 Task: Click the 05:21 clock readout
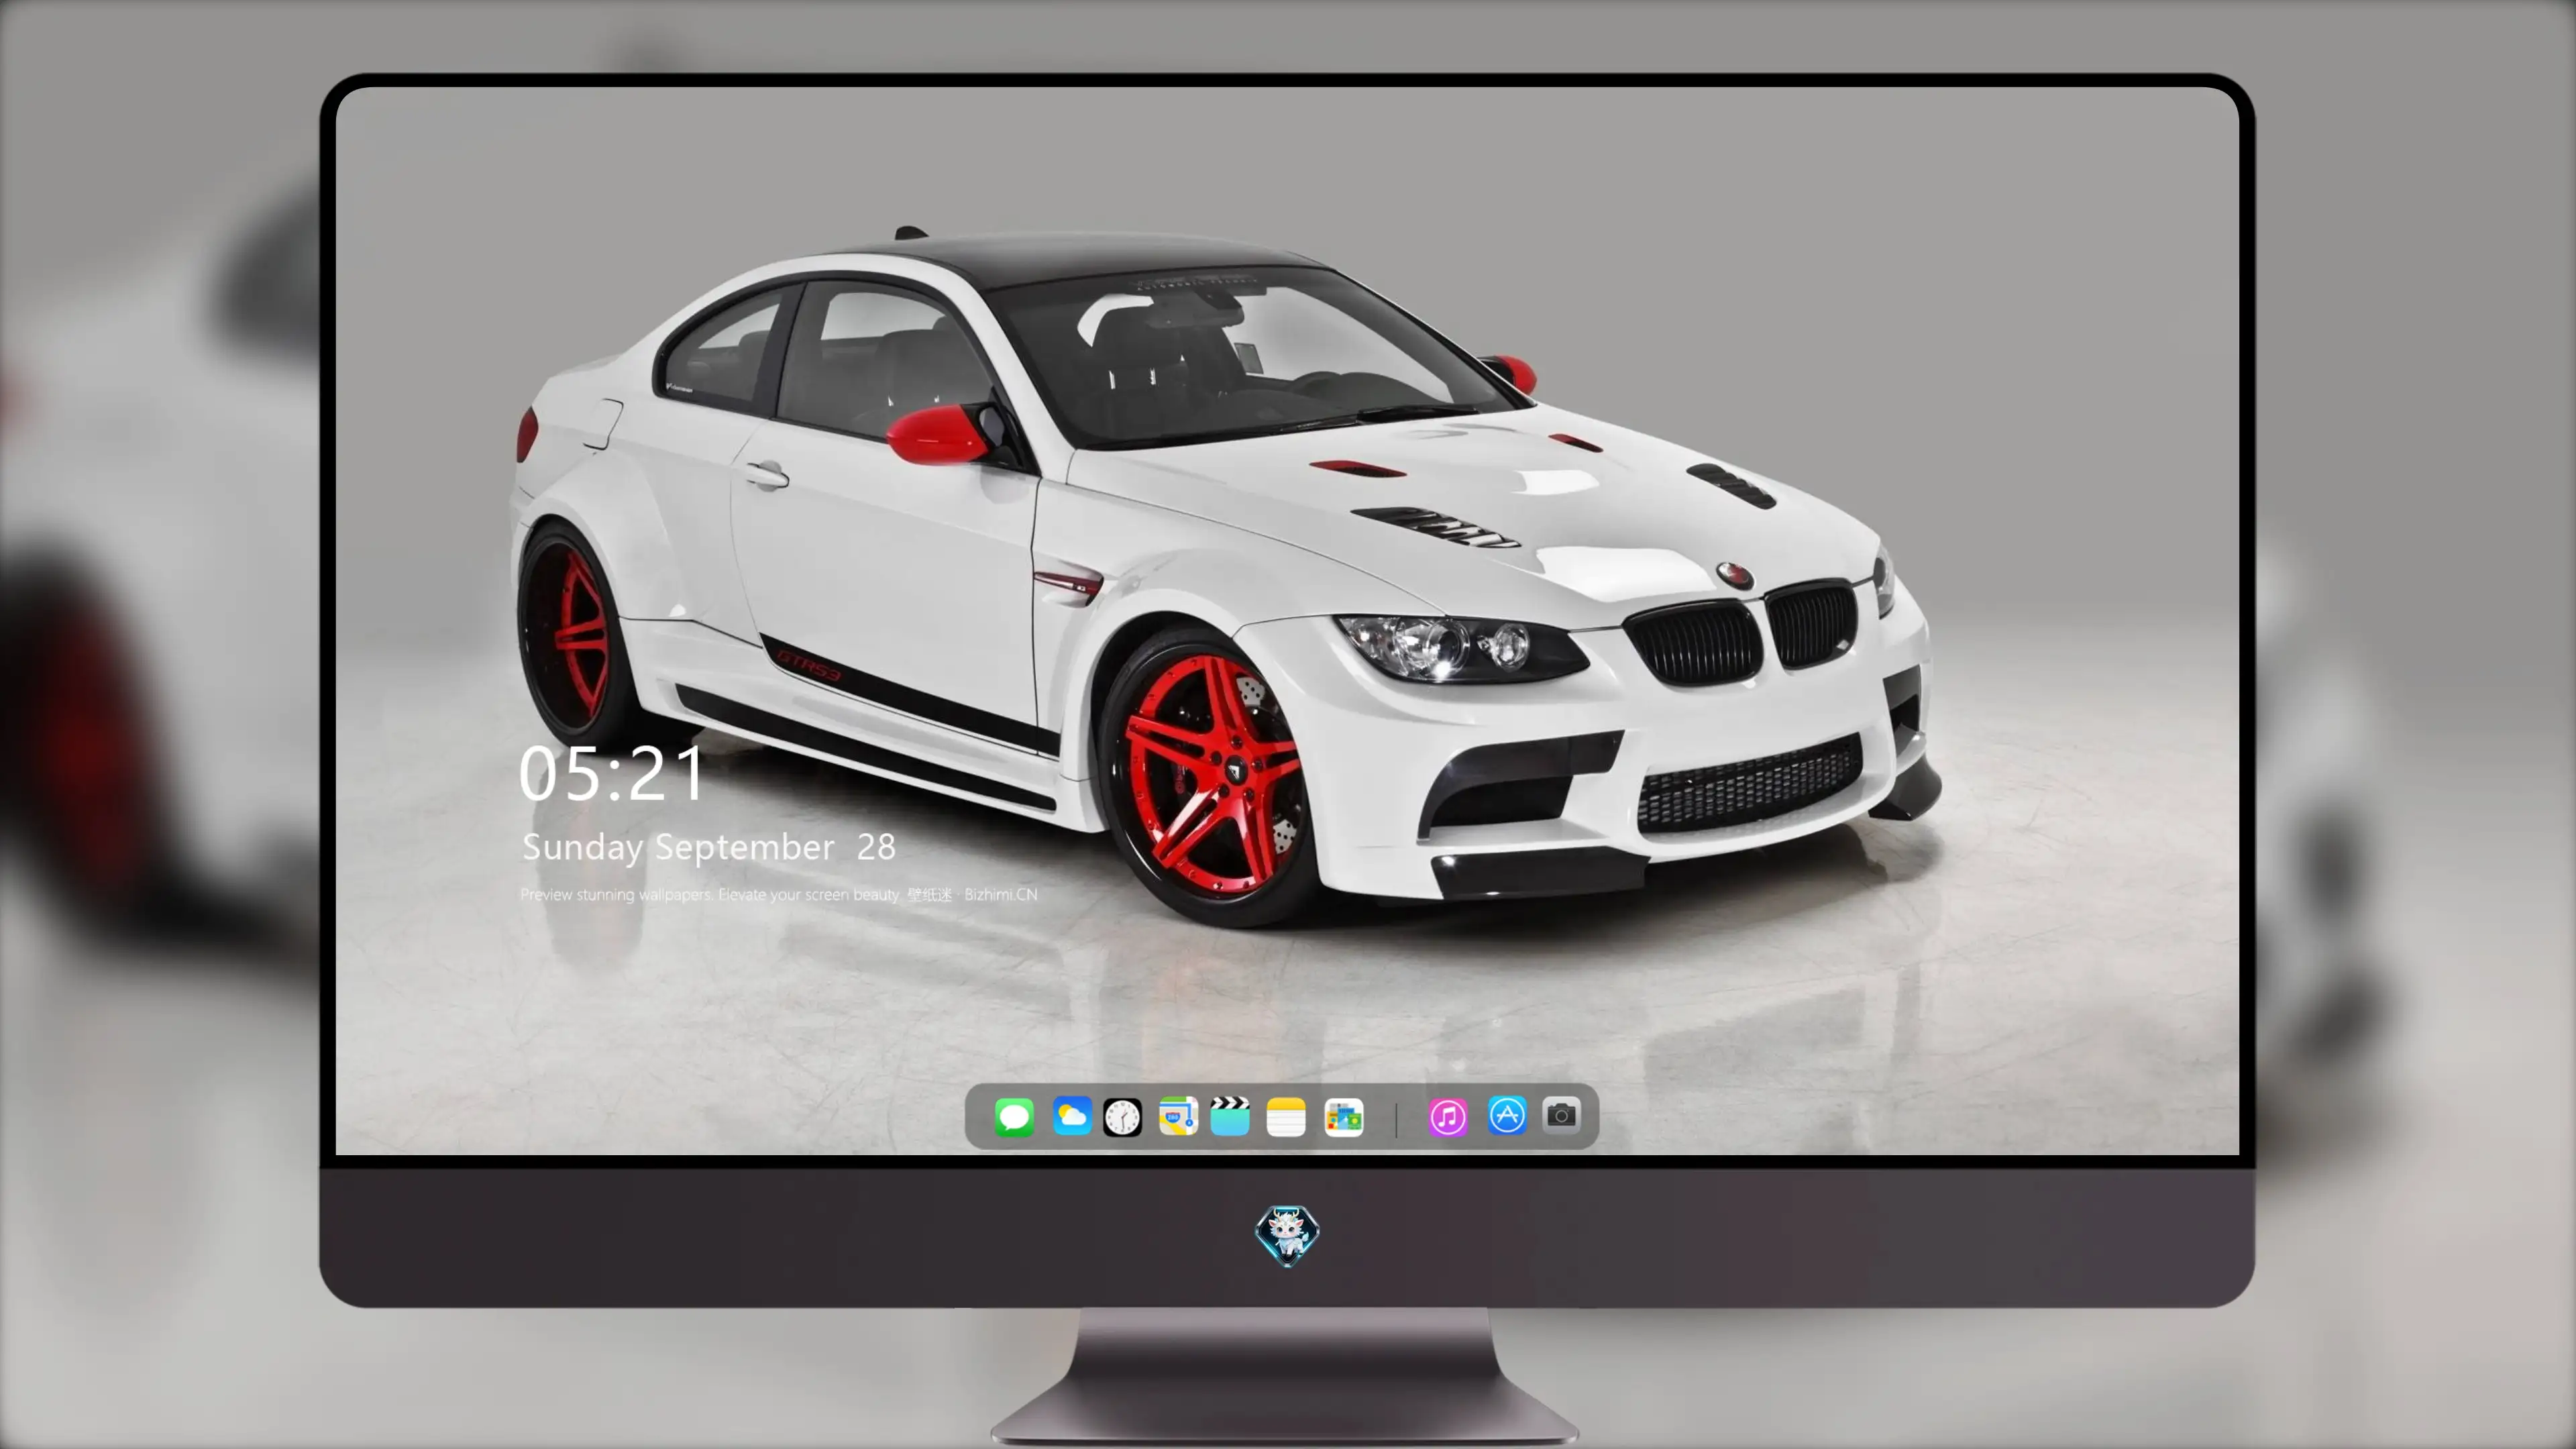(611, 773)
